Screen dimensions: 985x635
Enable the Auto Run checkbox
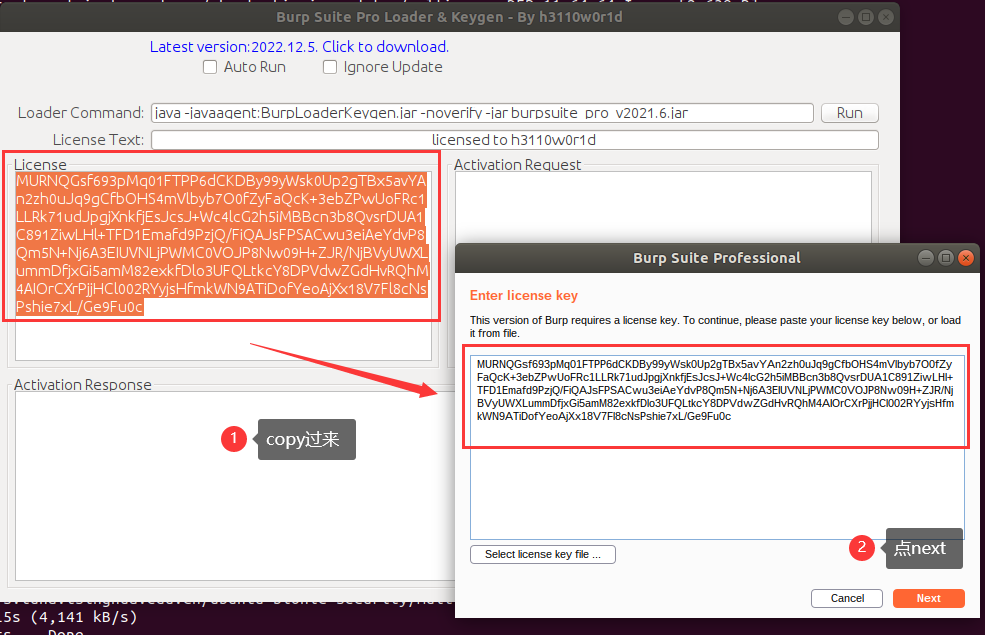(210, 67)
